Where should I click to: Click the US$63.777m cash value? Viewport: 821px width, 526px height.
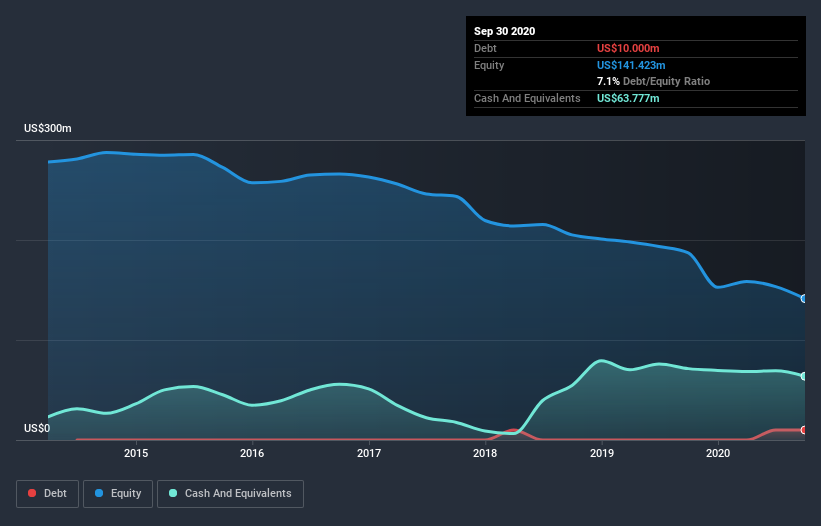(x=628, y=98)
